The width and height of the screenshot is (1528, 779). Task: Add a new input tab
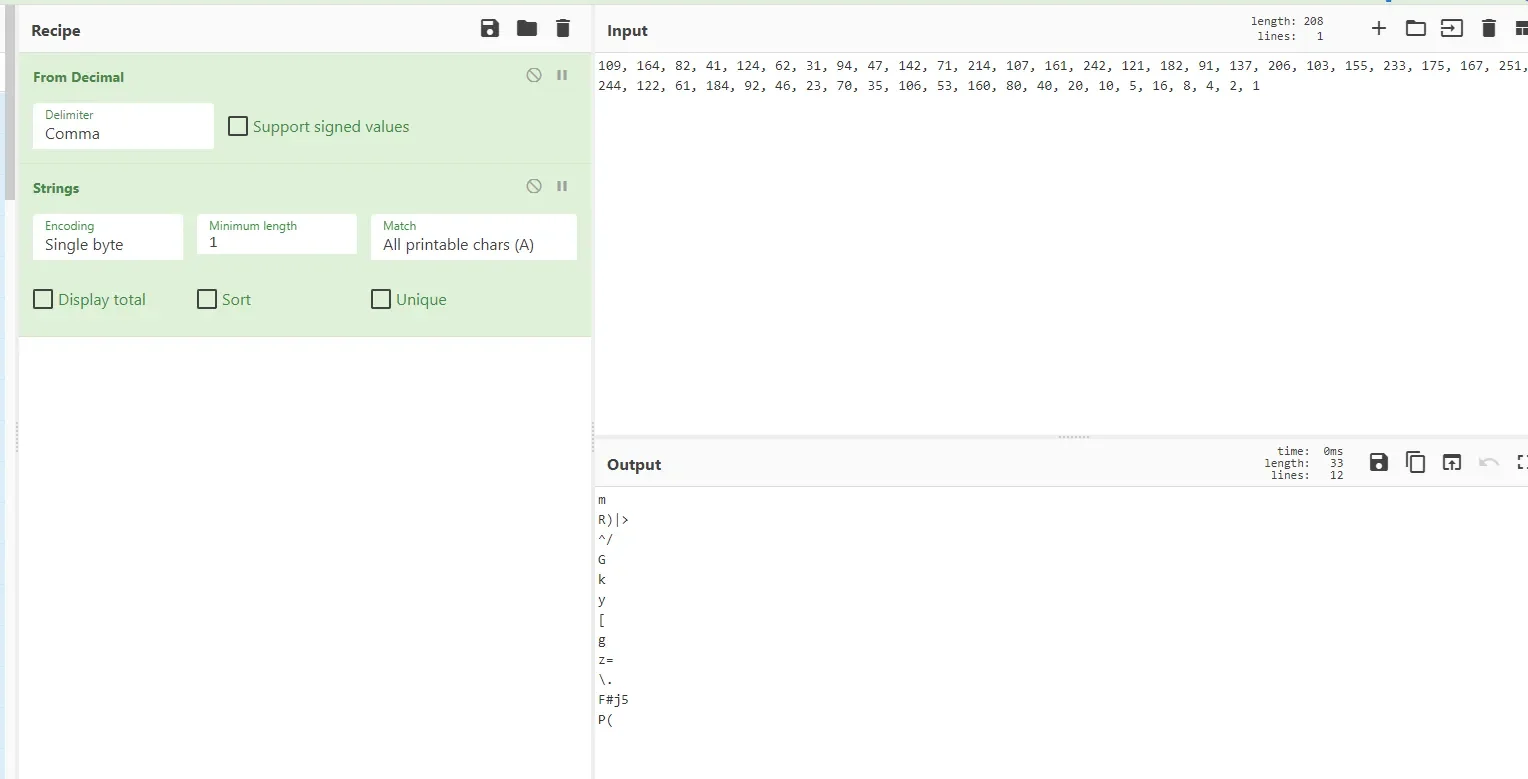(1379, 29)
